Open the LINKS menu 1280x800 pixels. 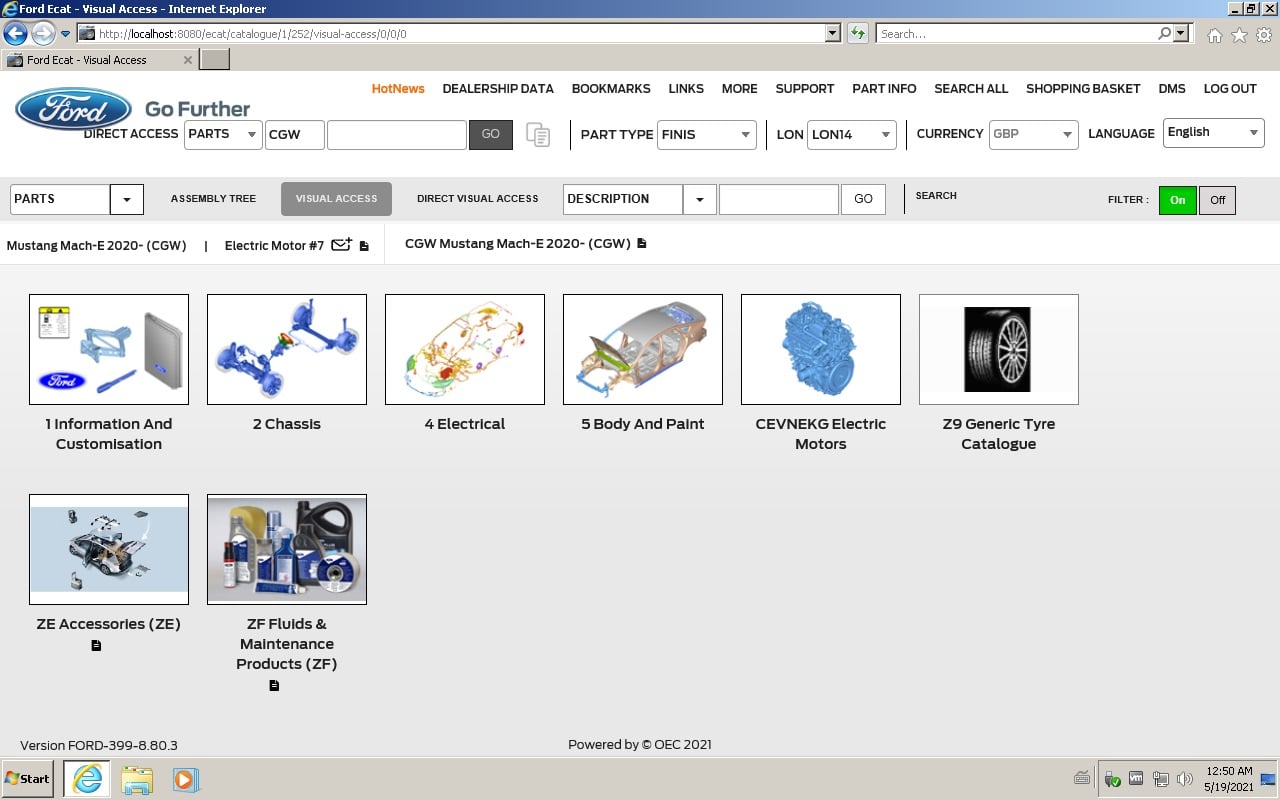686,88
